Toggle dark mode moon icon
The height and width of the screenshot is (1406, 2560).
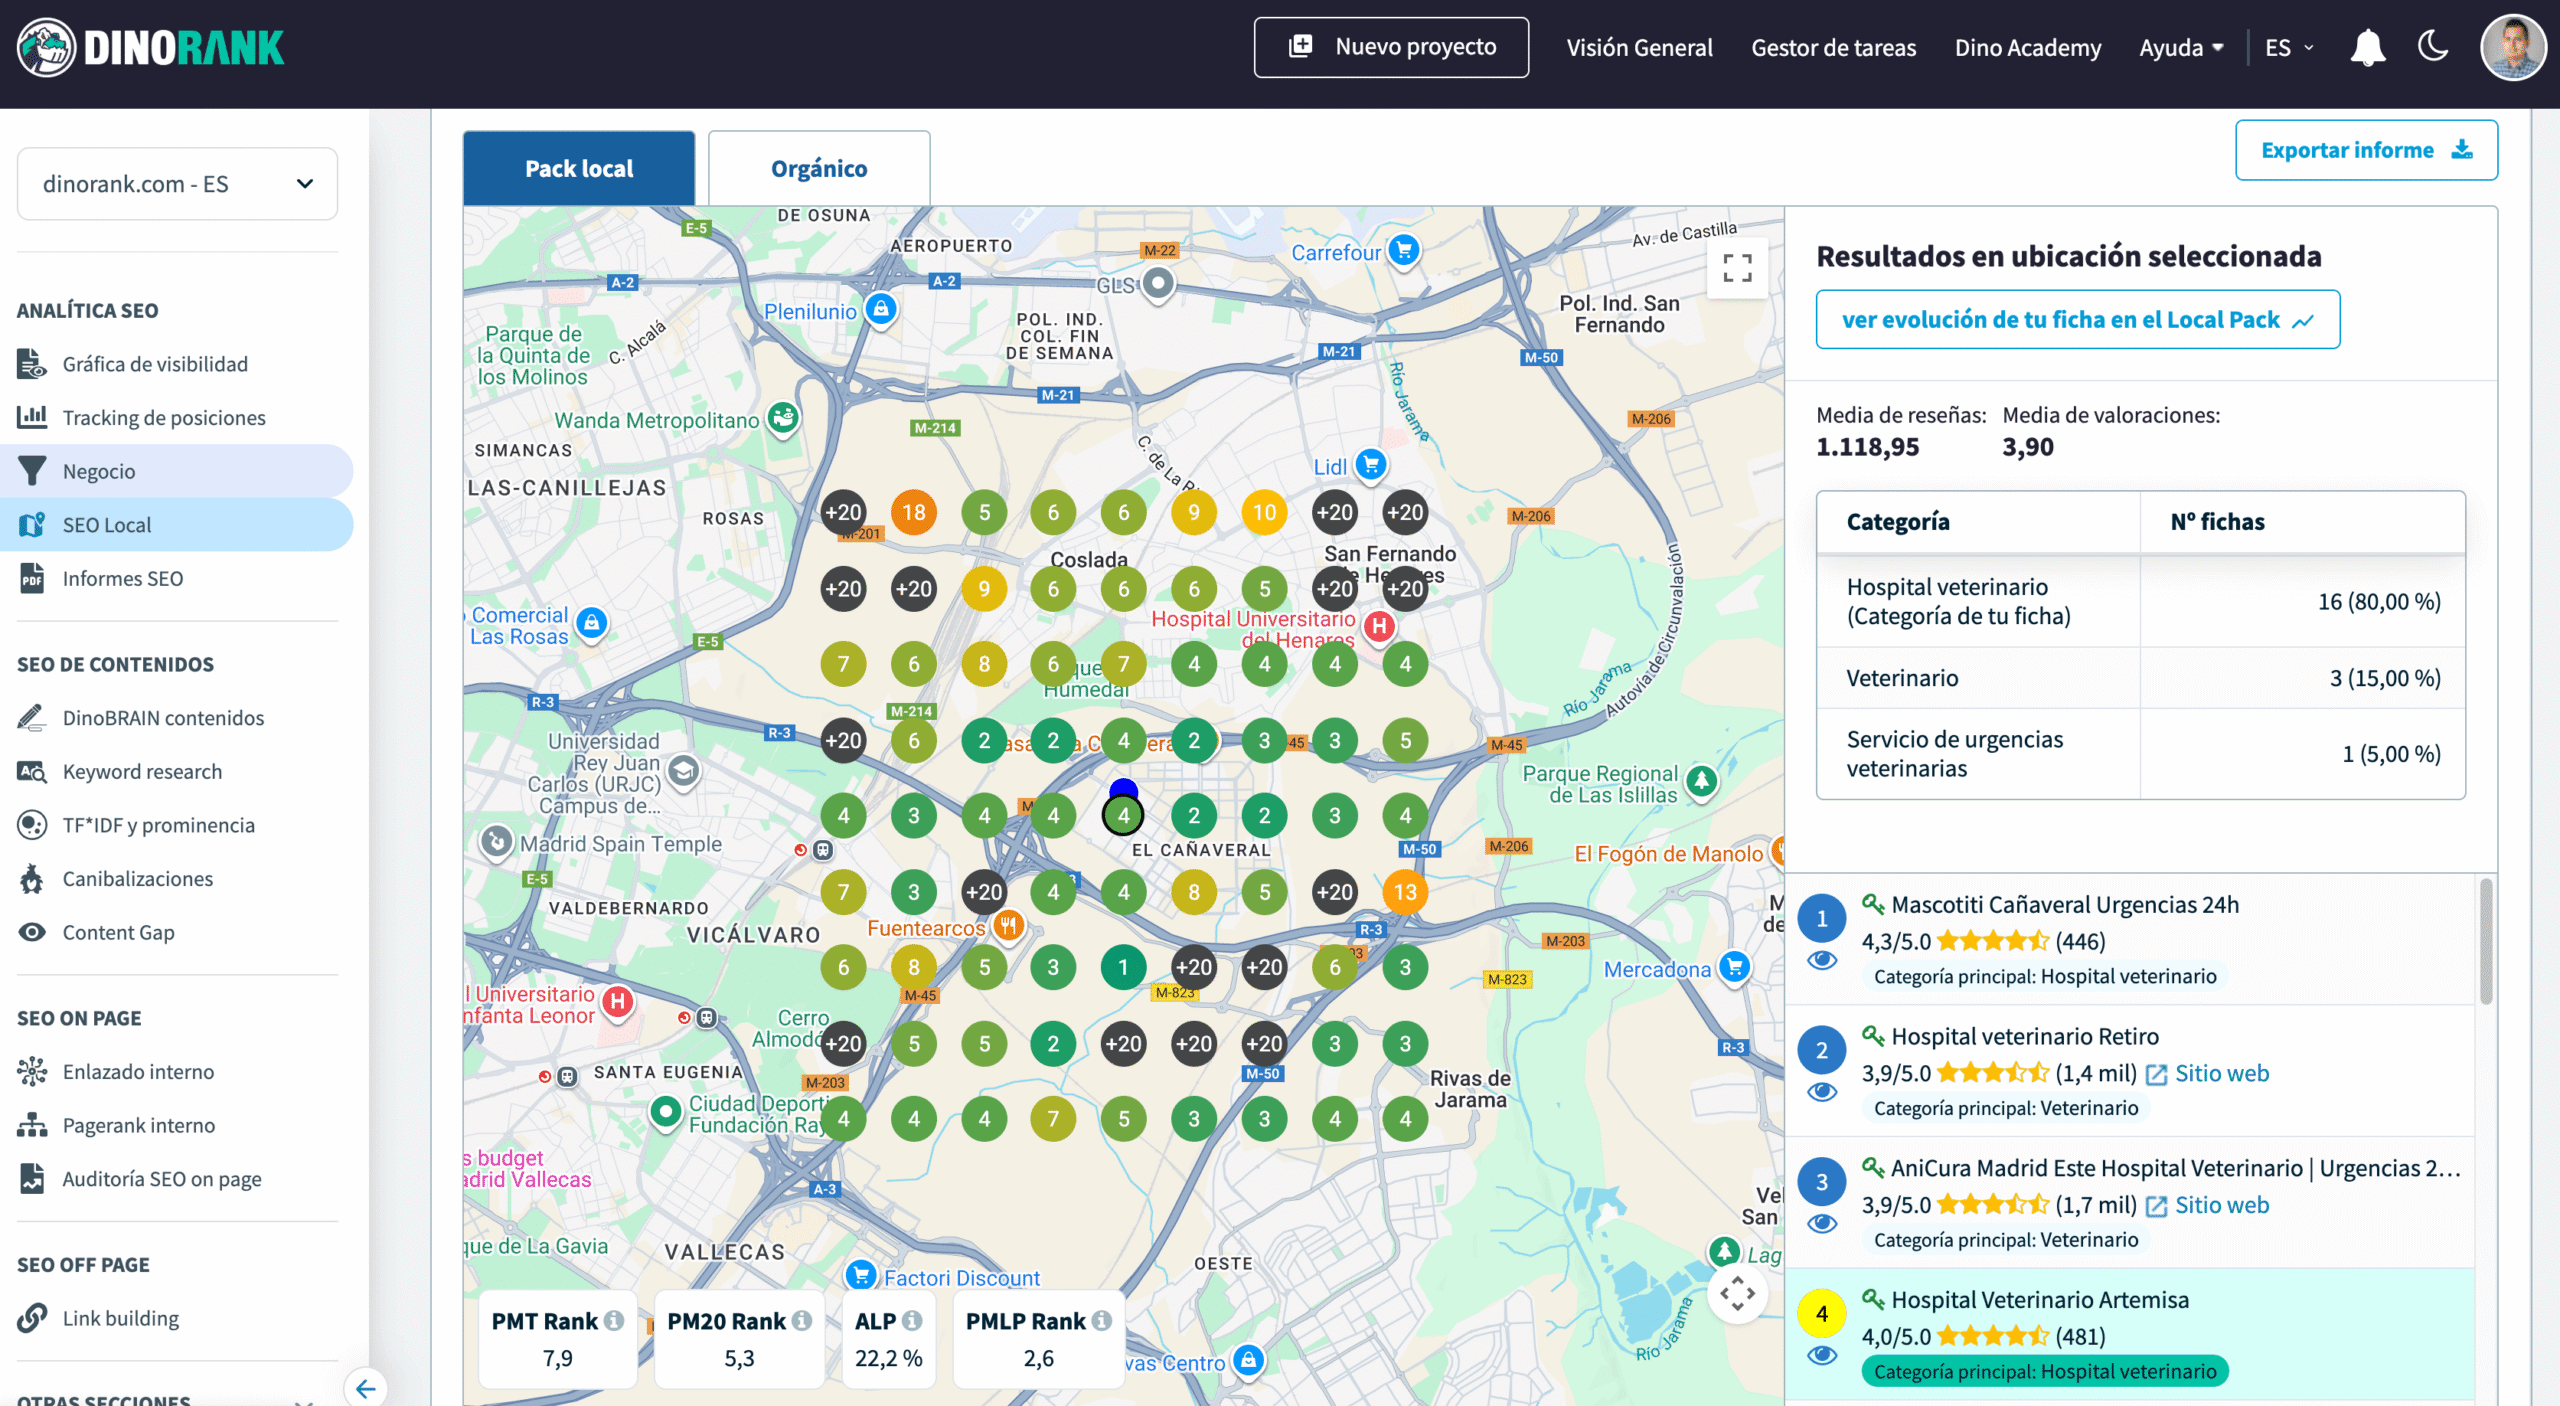click(x=2433, y=46)
